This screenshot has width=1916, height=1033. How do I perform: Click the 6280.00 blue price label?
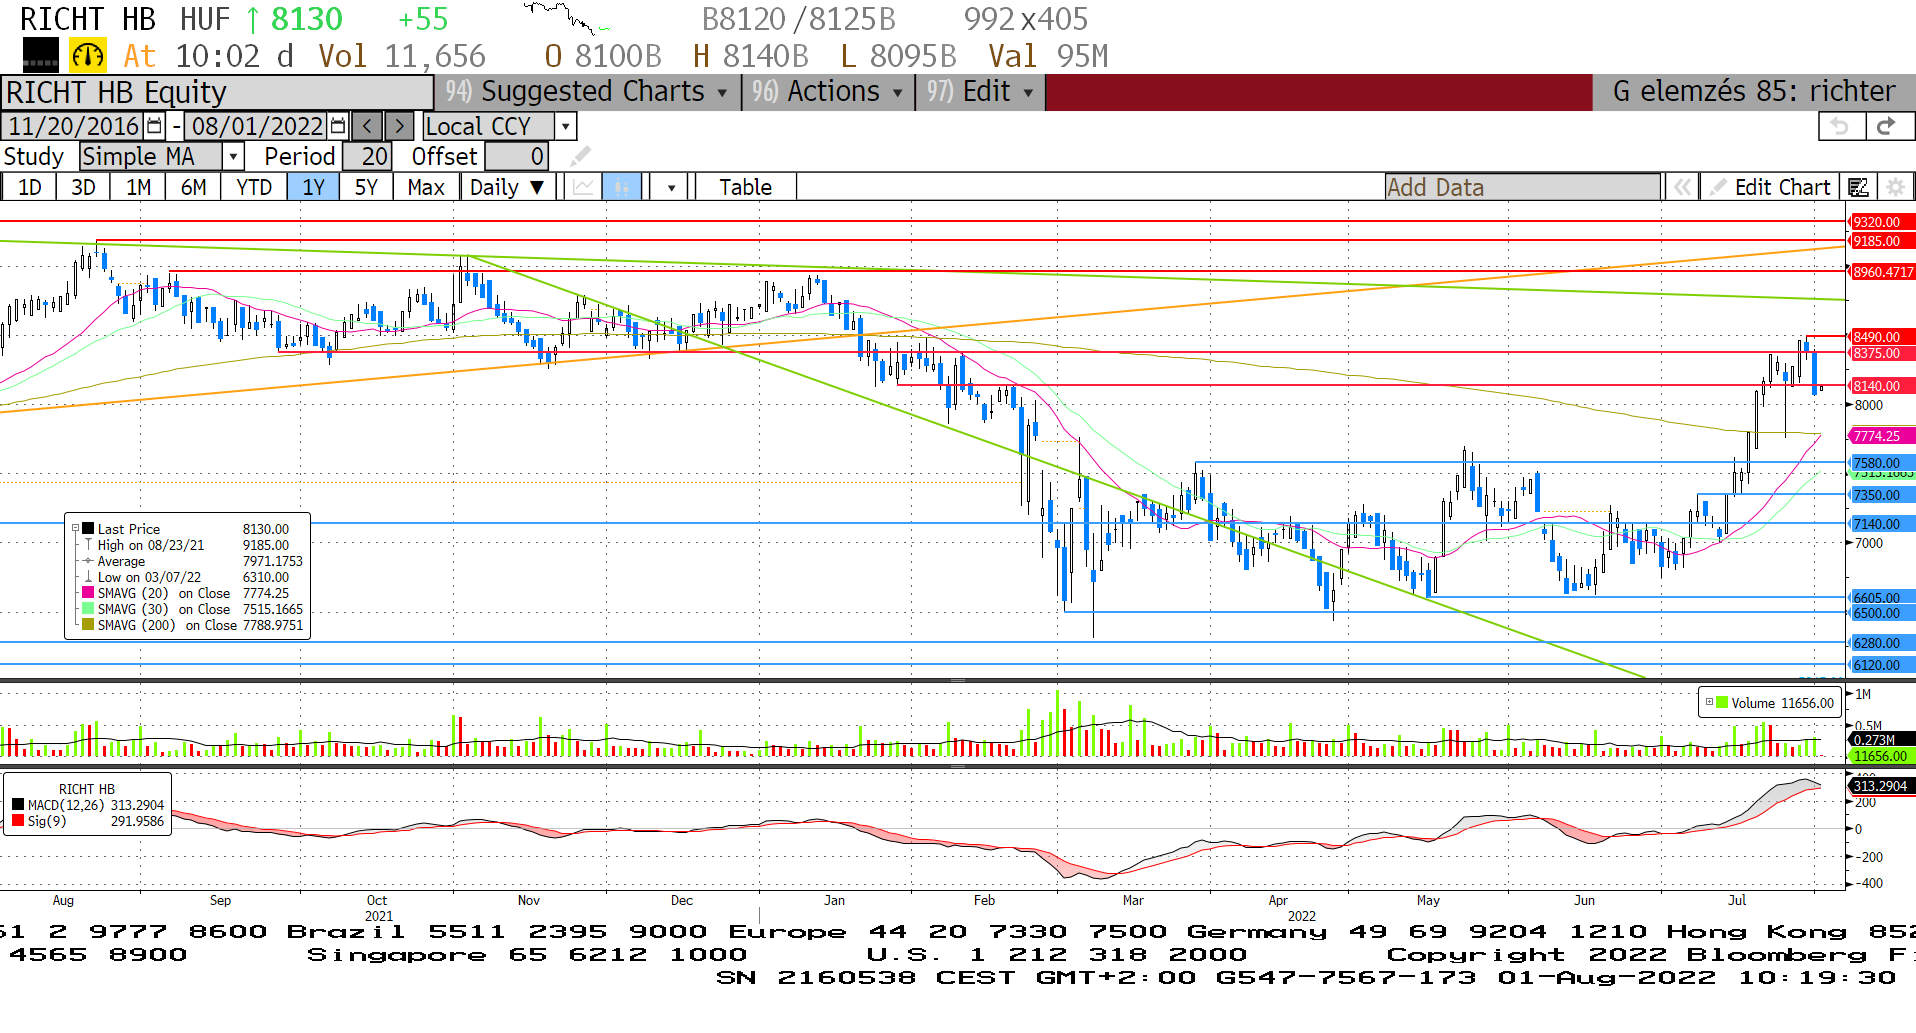click(1880, 643)
